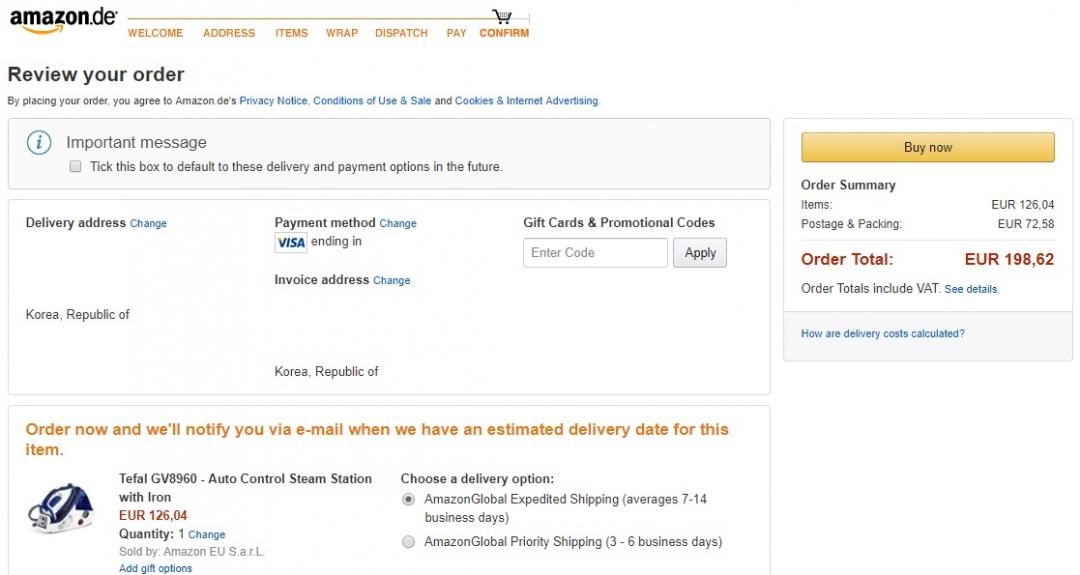Tick the default delivery options checkbox
1080x575 pixels.
click(x=75, y=167)
